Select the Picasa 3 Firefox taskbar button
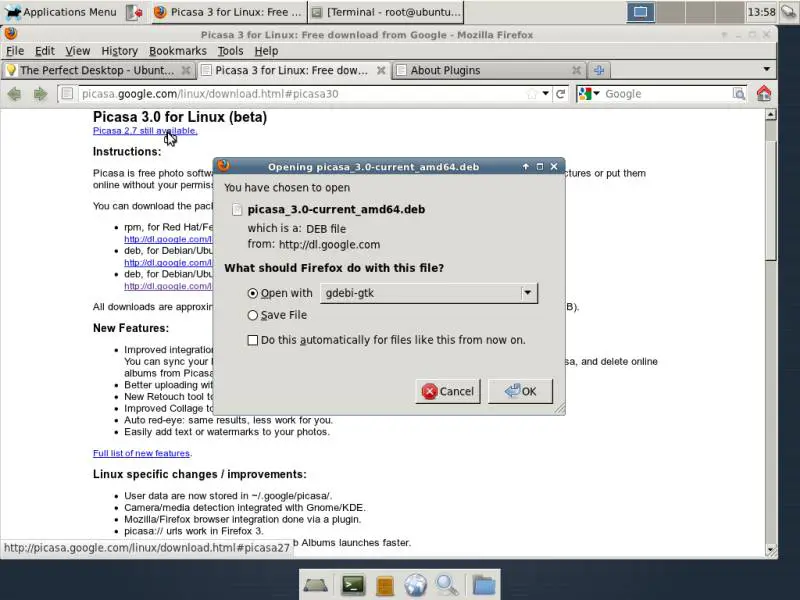Screen dimensions: 800x600 (x=228, y=12)
